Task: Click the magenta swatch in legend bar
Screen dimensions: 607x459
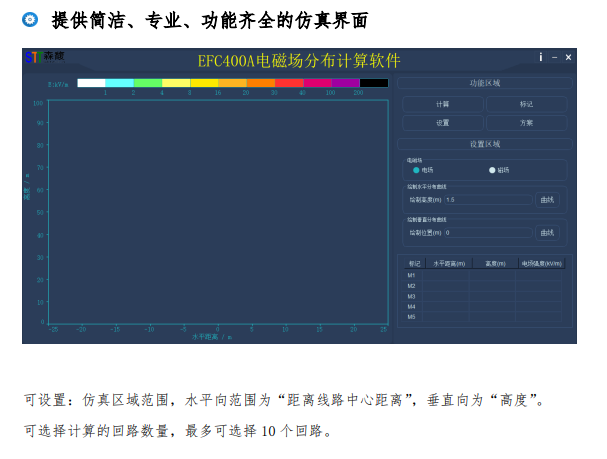Action: tap(317, 83)
